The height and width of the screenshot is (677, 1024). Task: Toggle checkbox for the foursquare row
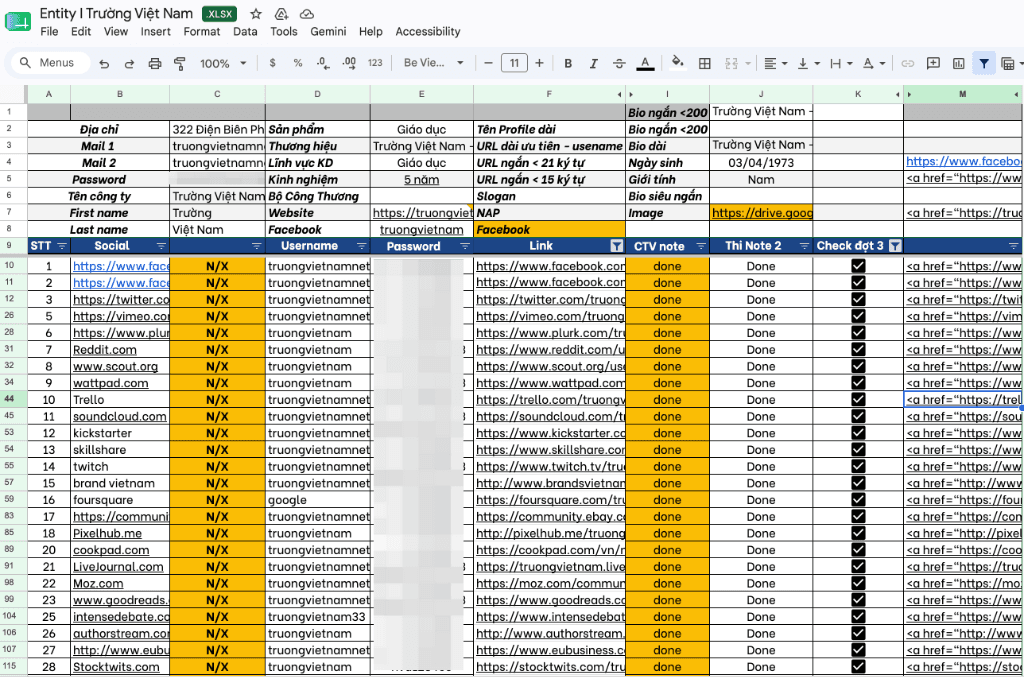coord(858,499)
